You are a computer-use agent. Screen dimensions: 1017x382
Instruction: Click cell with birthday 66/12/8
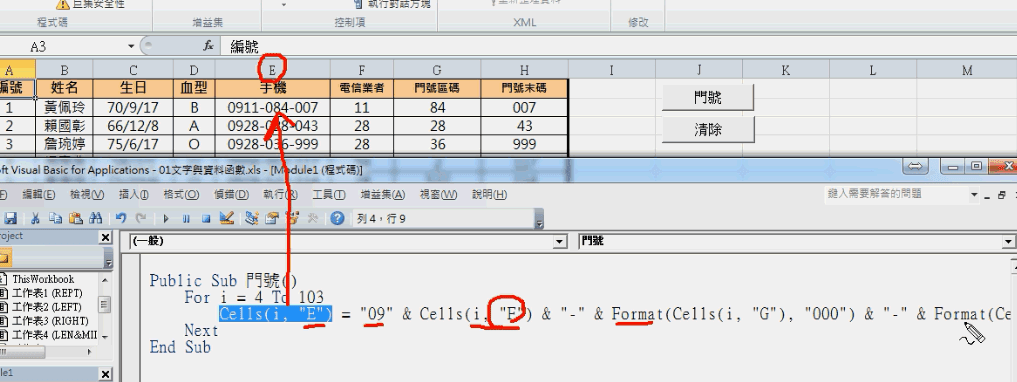133,125
